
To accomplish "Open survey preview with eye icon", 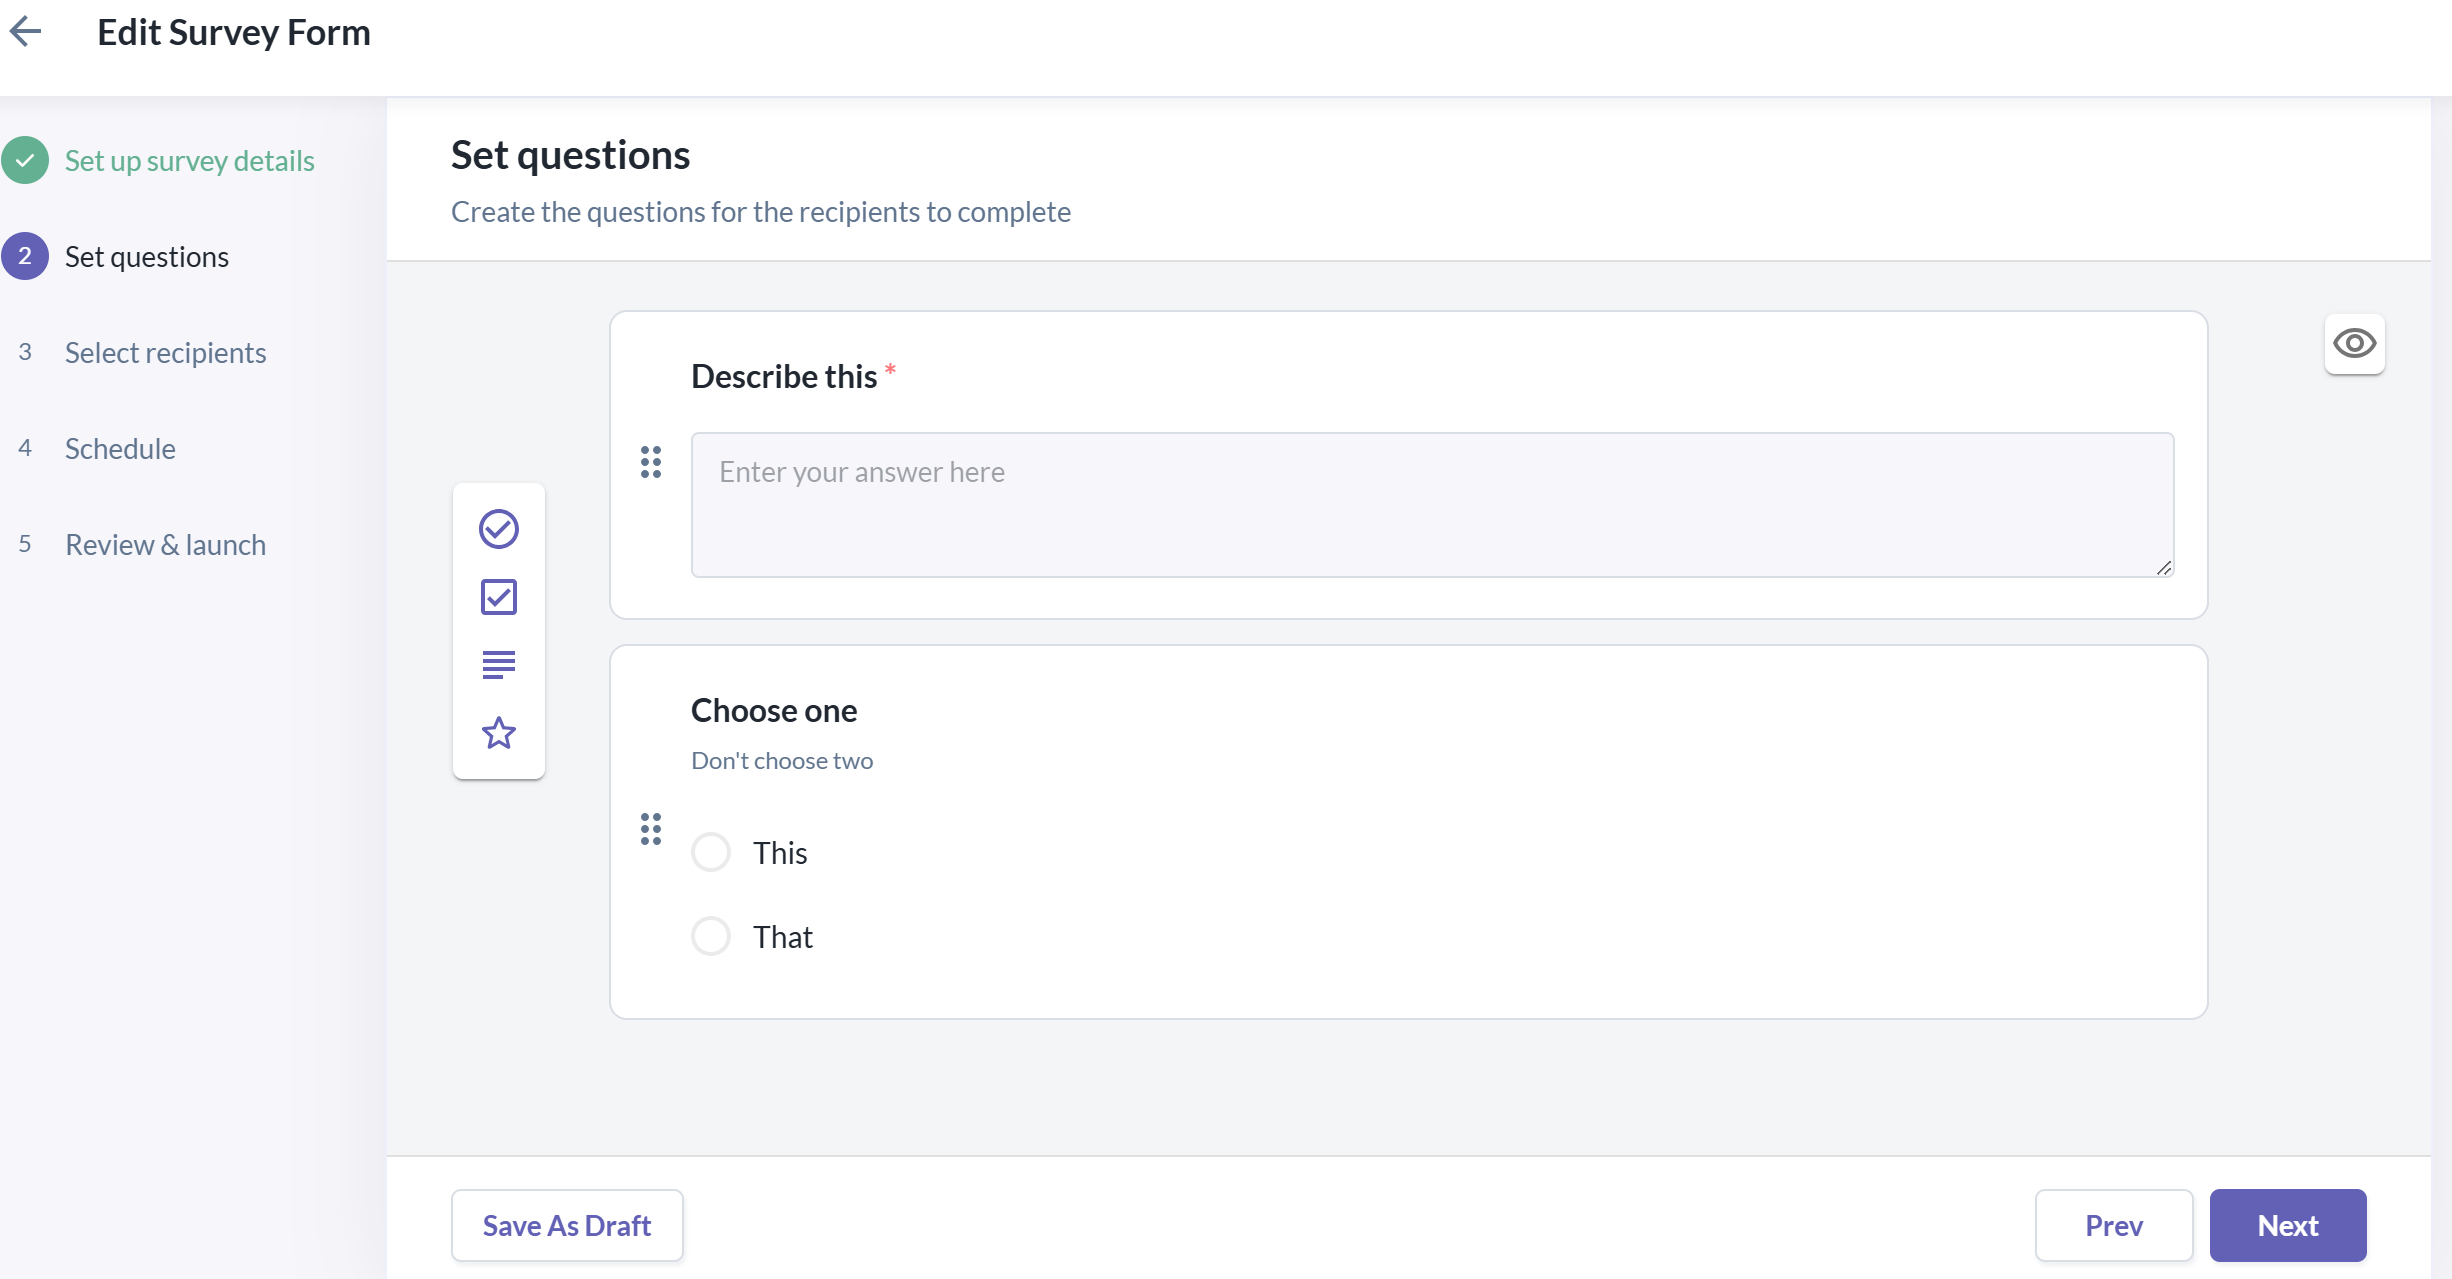I will [2354, 344].
